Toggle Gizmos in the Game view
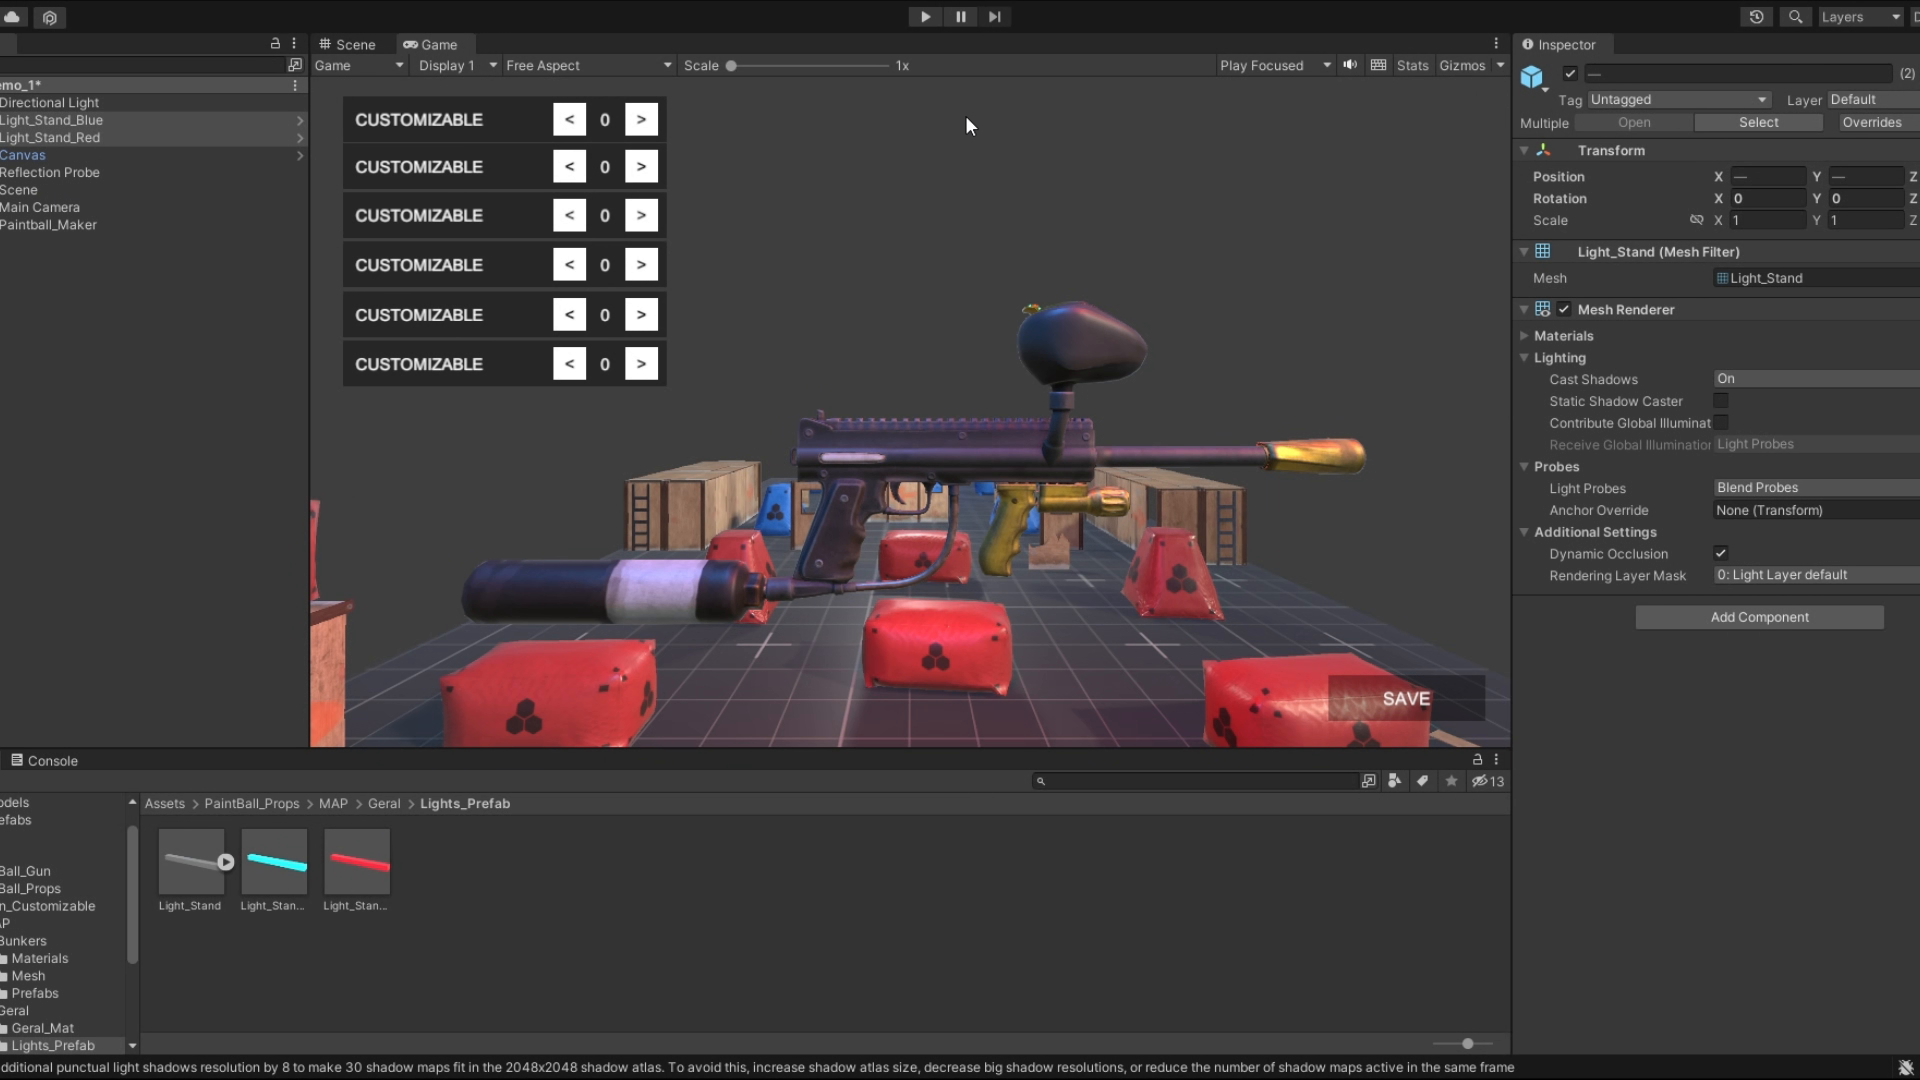 click(1462, 65)
